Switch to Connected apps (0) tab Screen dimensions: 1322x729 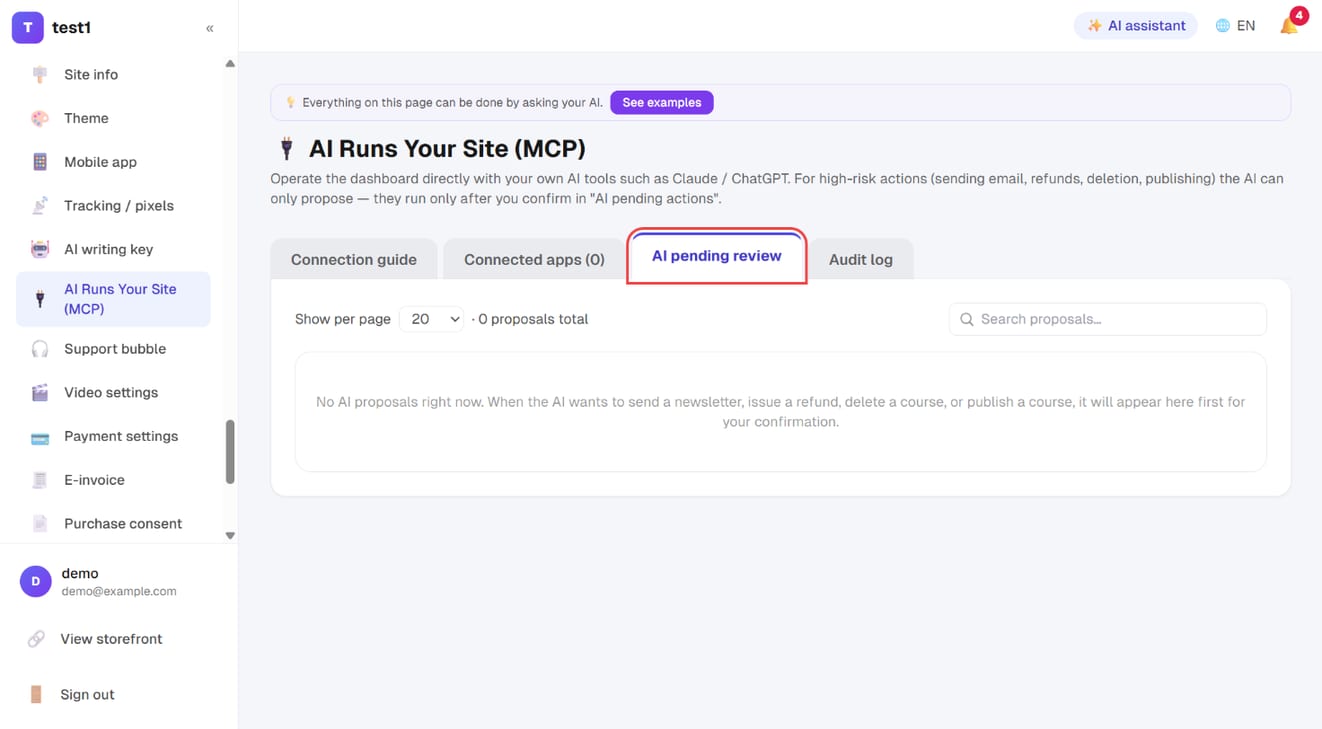[534, 259]
